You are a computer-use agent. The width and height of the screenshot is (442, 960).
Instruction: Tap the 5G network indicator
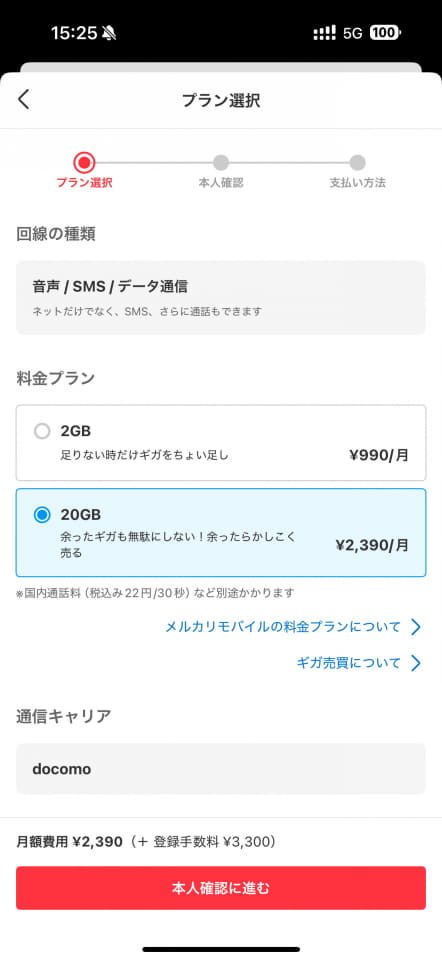353,33
